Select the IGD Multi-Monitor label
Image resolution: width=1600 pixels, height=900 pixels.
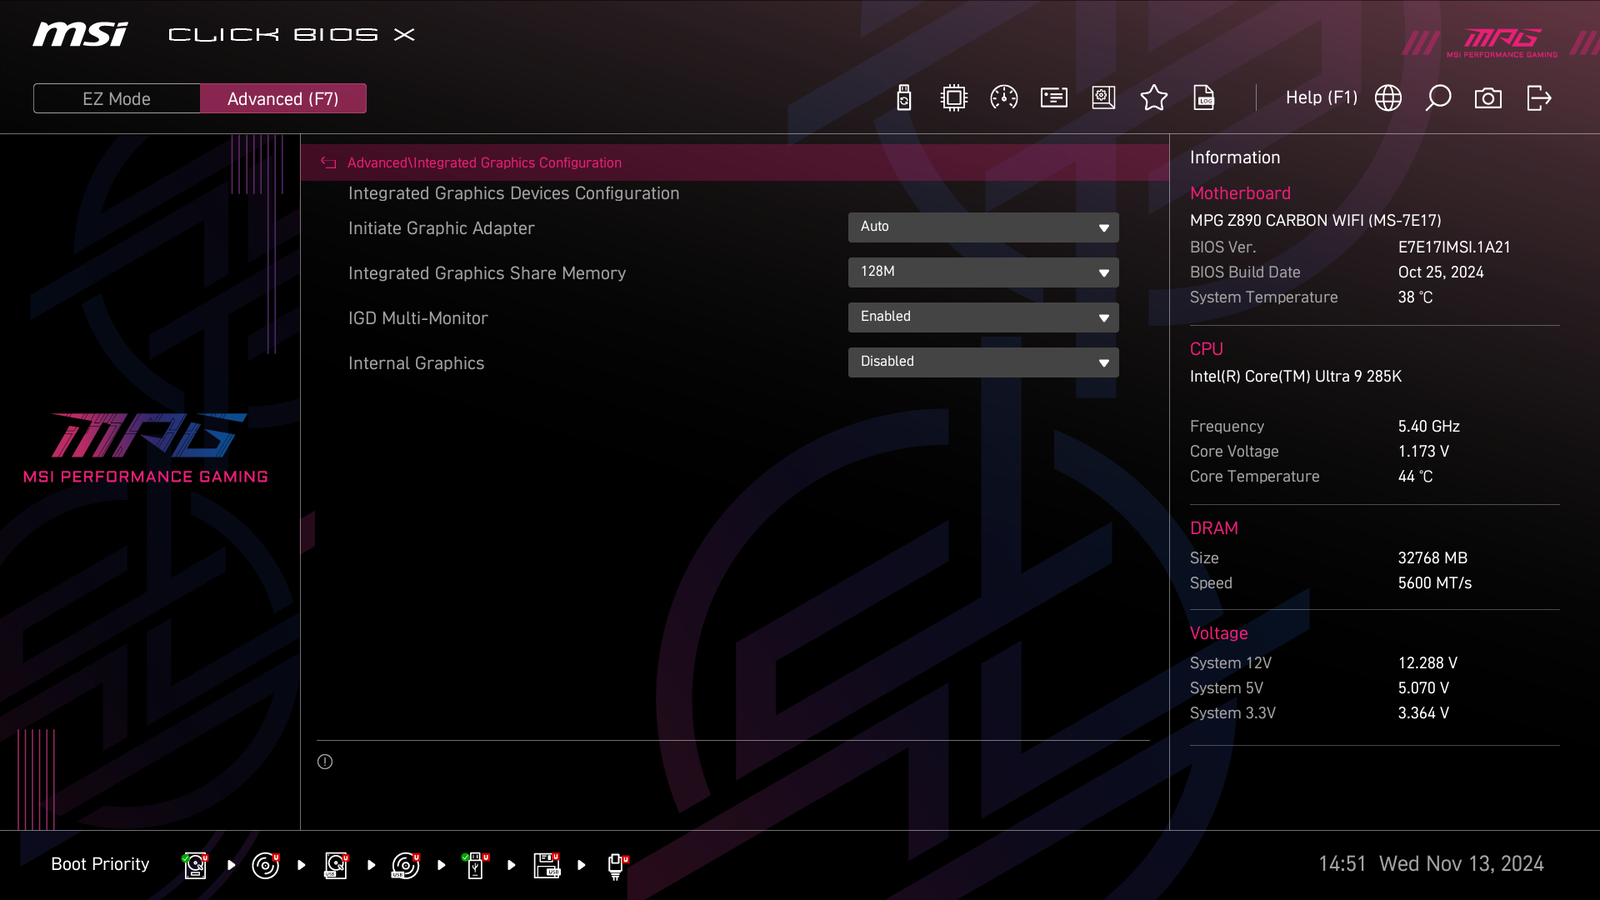click(418, 318)
